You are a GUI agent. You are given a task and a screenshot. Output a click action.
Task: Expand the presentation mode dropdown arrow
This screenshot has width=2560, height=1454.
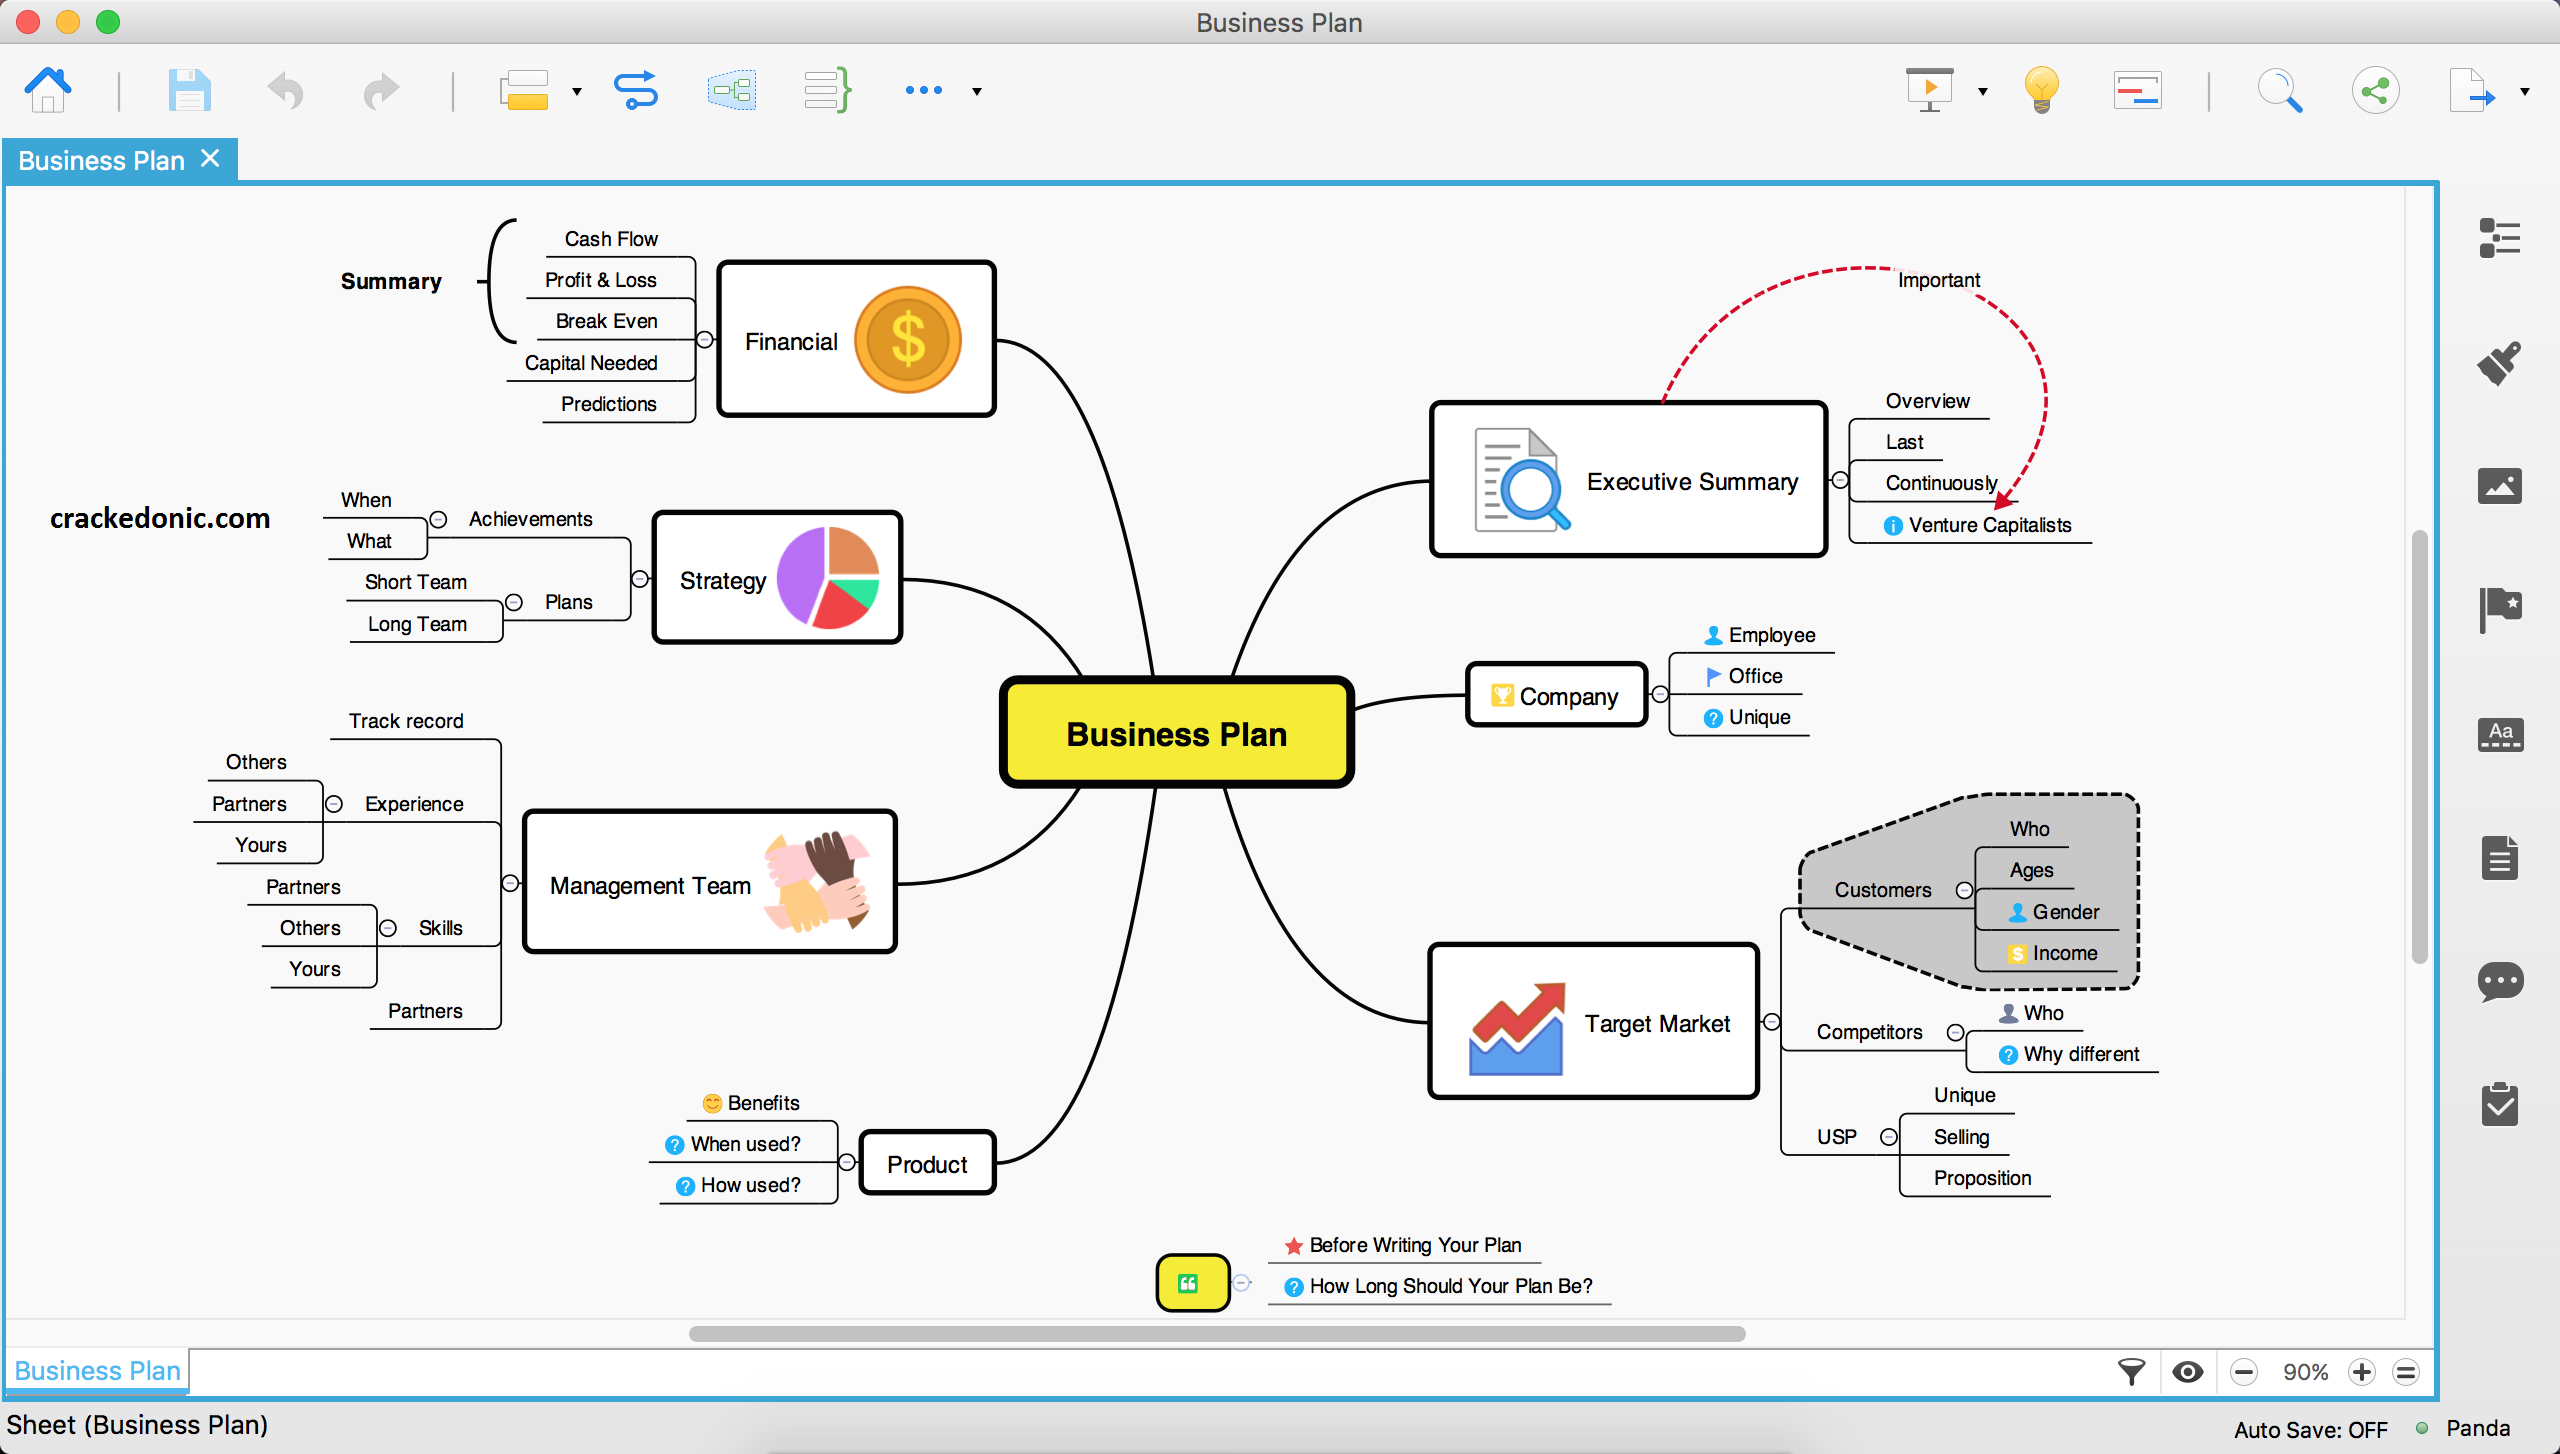point(1982,88)
